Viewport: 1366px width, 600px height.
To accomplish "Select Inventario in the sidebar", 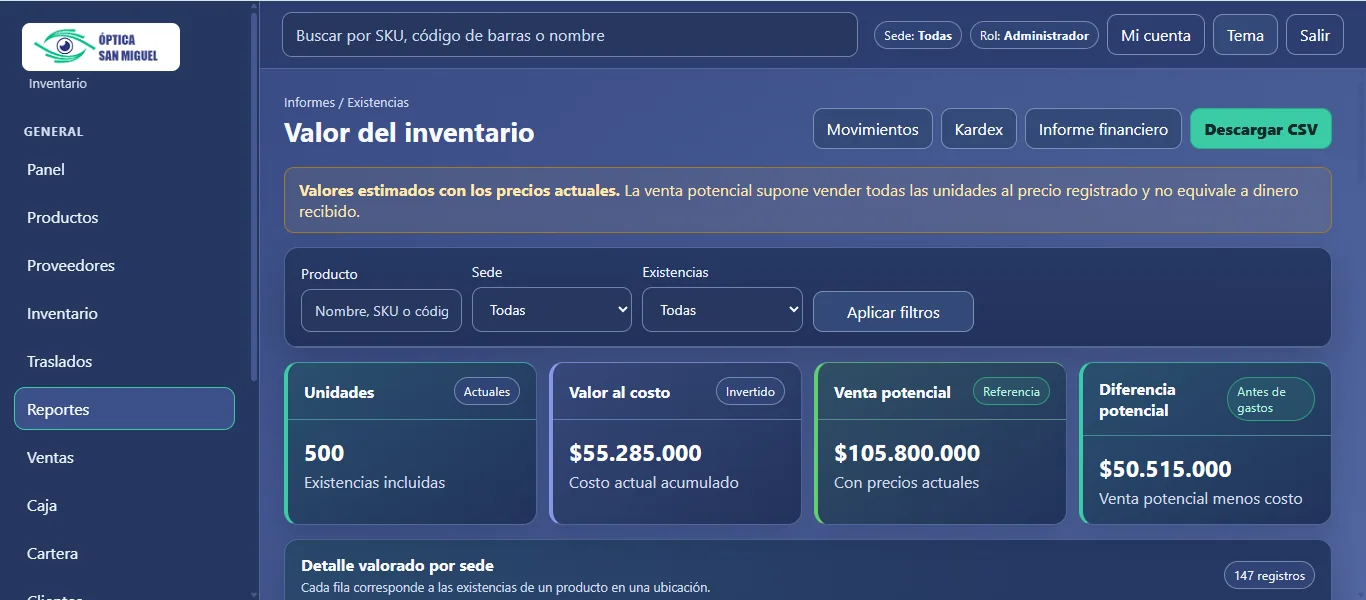I will pyautogui.click(x=124, y=314).
